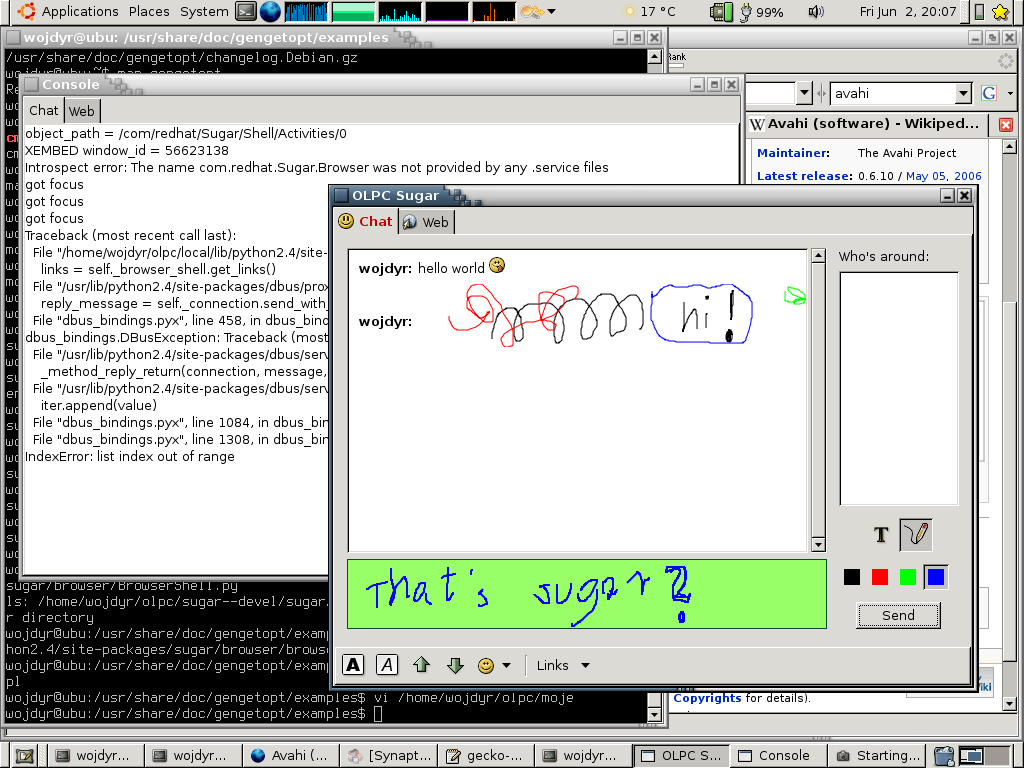Switch to the Web tab in OLPC Sugar
This screenshot has width=1024, height=768.
pyautogui.click(x=426, y=222)
